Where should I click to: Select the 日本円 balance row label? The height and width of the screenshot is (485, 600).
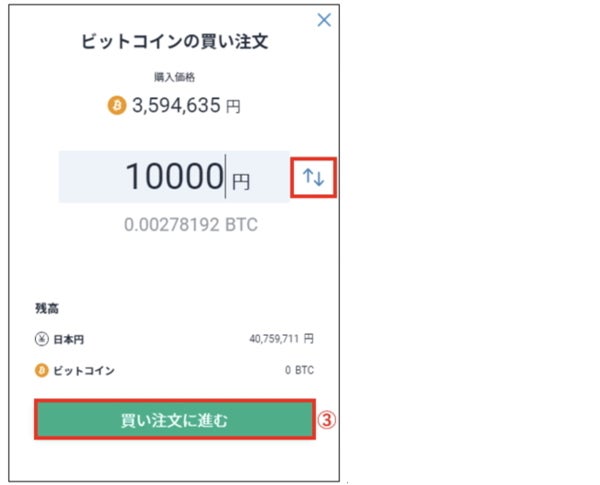(x=69, y=339)
